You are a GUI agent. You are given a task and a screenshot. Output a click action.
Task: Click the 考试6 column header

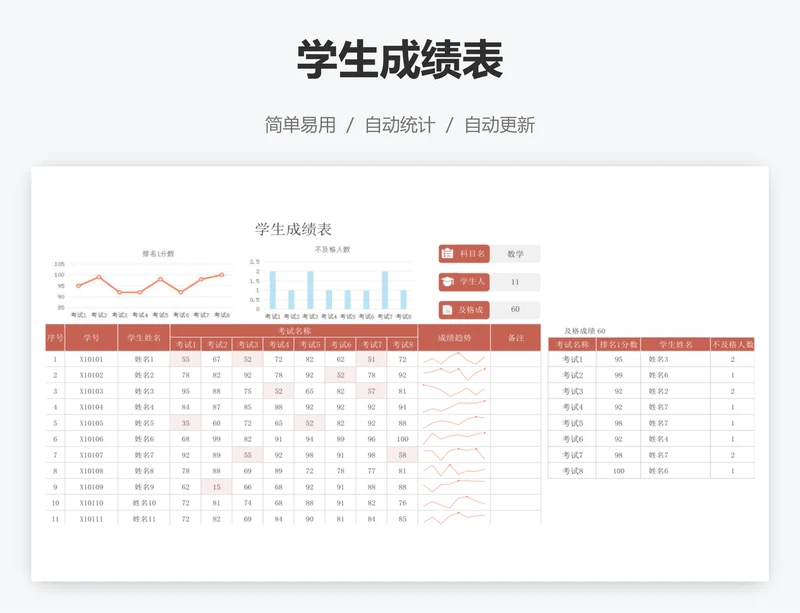click(x=340, y=345)
